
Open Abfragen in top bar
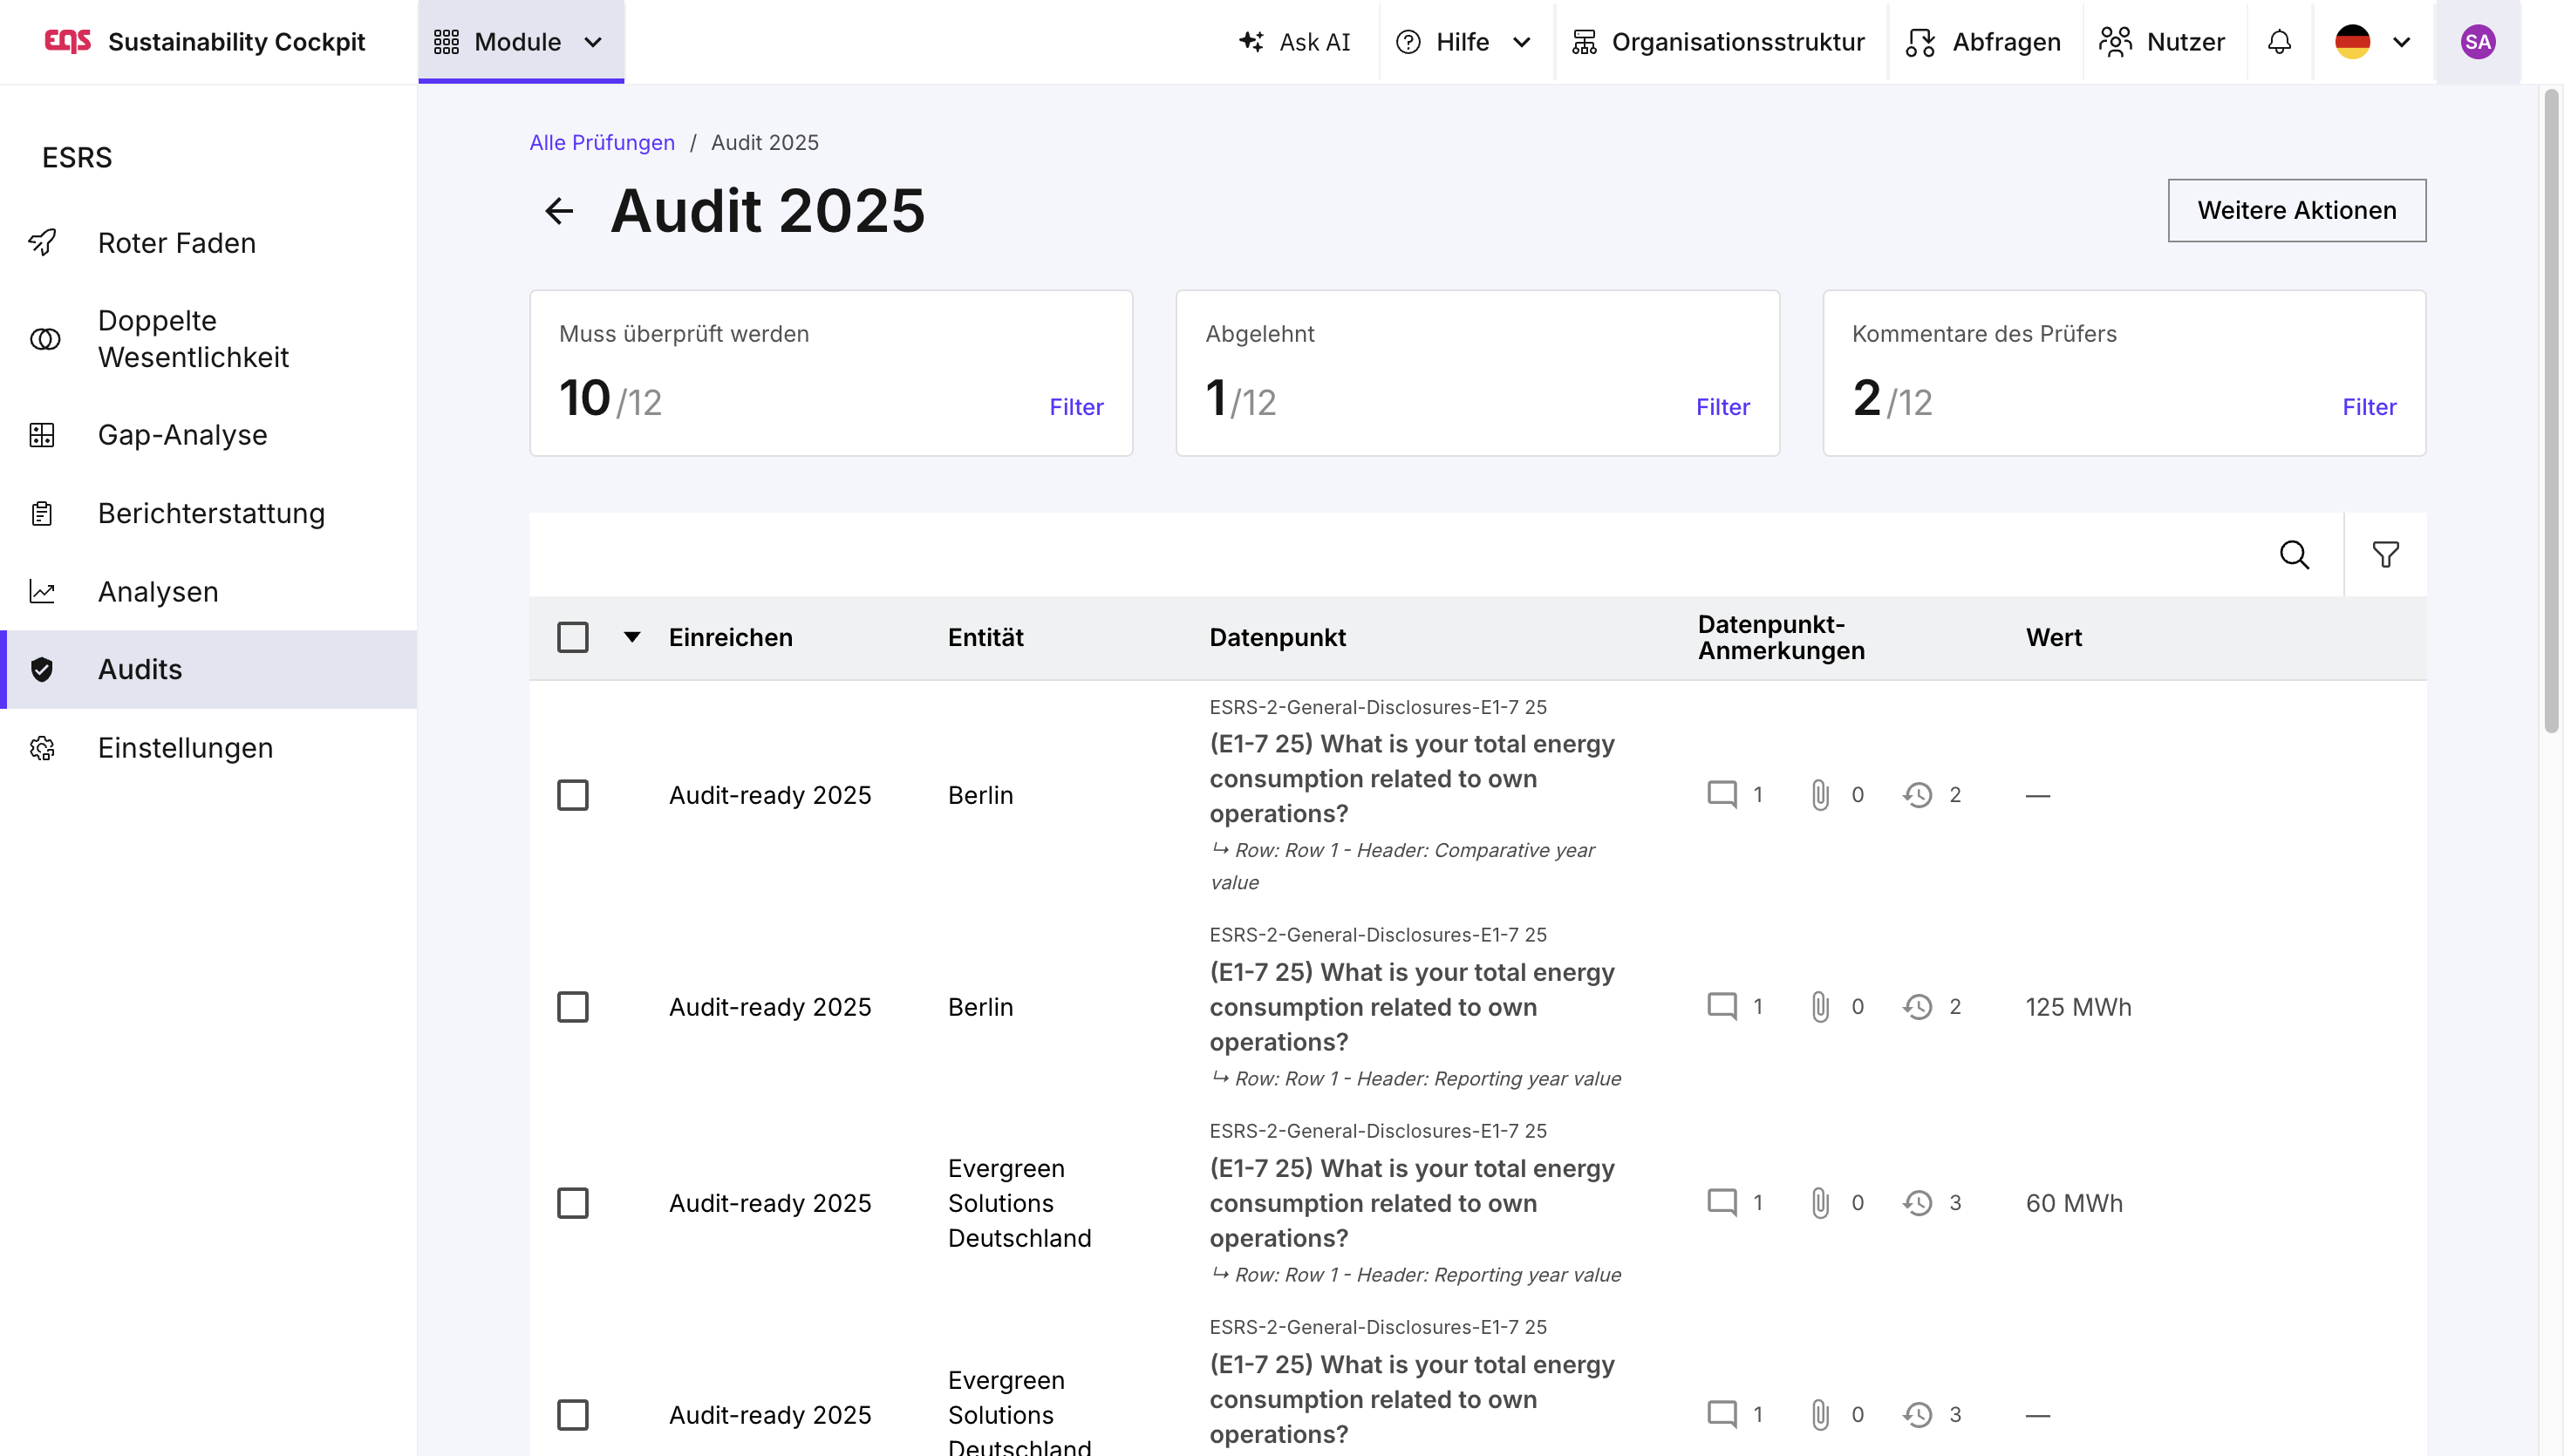pos(1983,42)
